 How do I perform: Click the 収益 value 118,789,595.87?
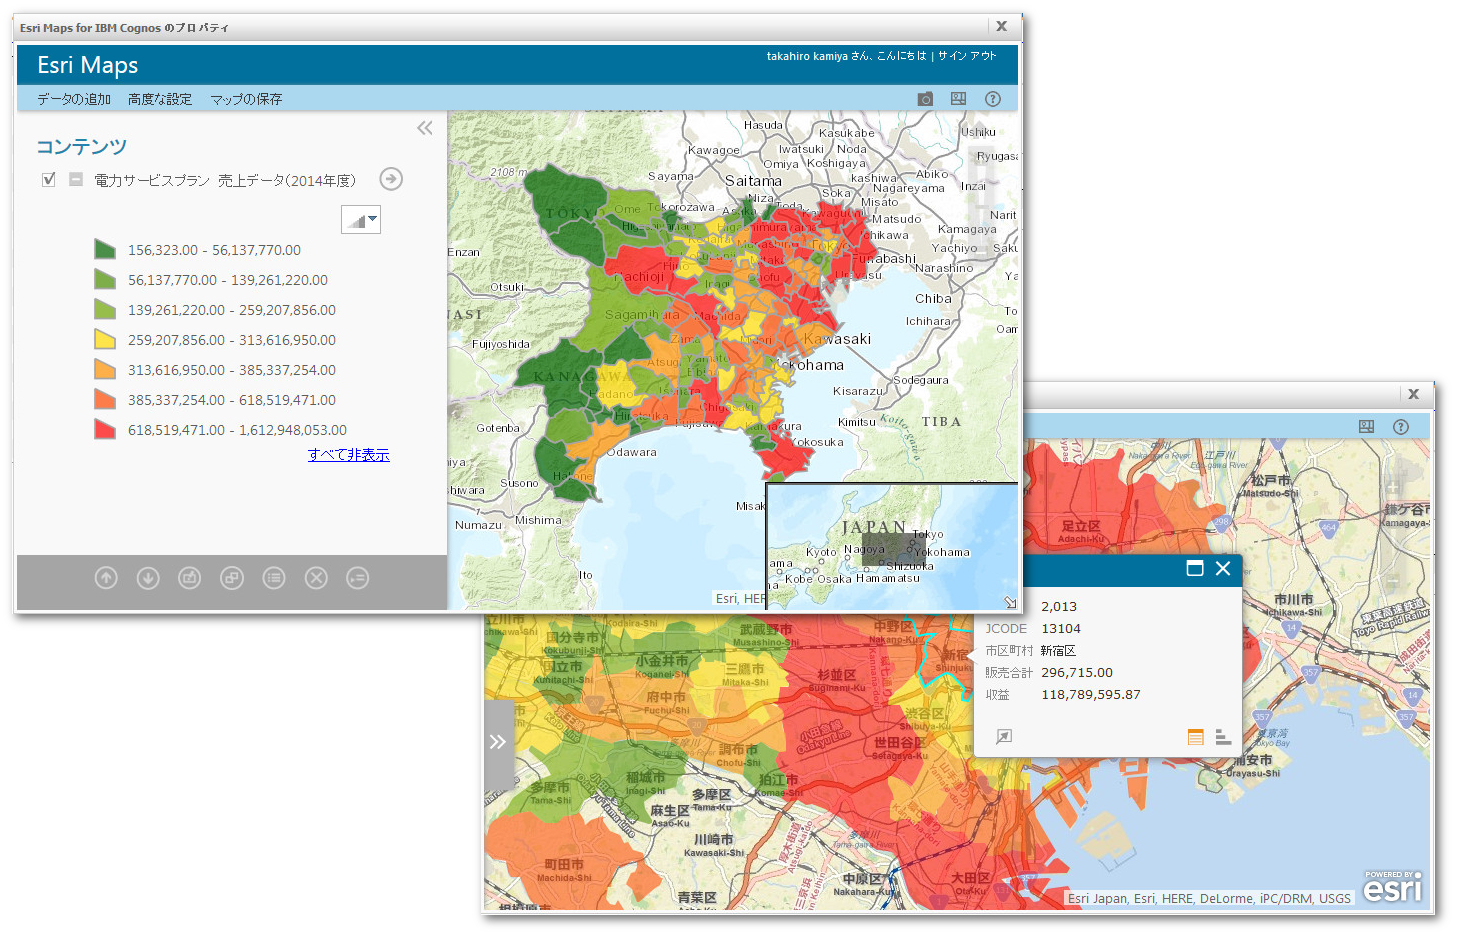click(1091, 695)
